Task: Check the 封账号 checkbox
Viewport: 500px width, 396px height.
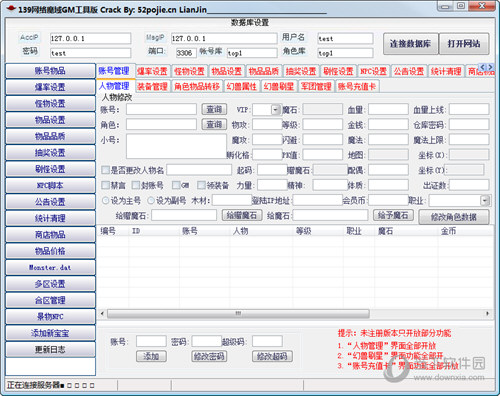Action: click(136, 185)
